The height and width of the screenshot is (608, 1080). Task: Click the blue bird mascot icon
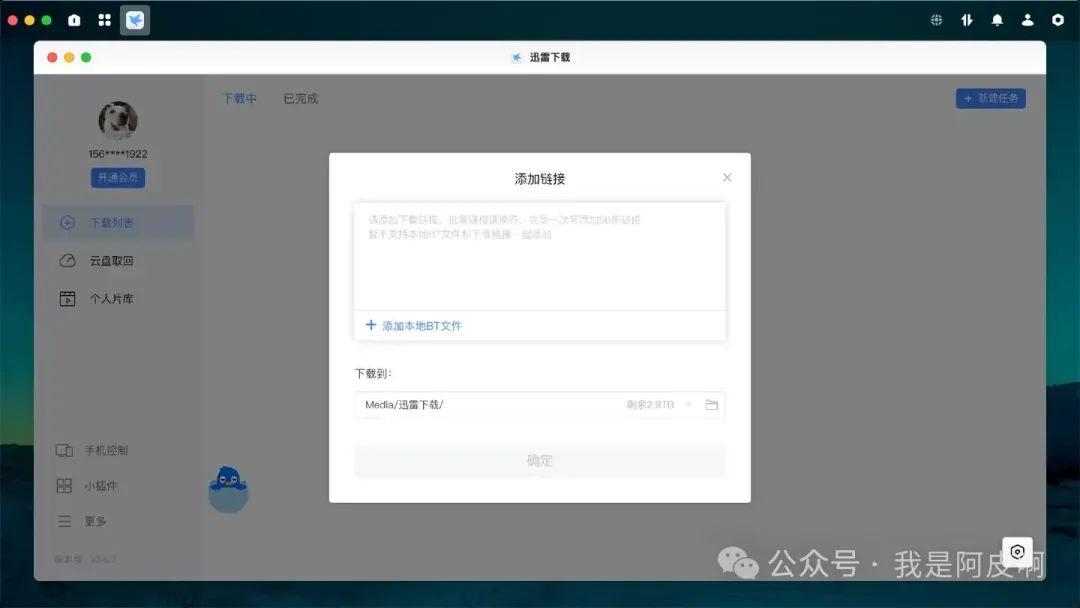228,490
